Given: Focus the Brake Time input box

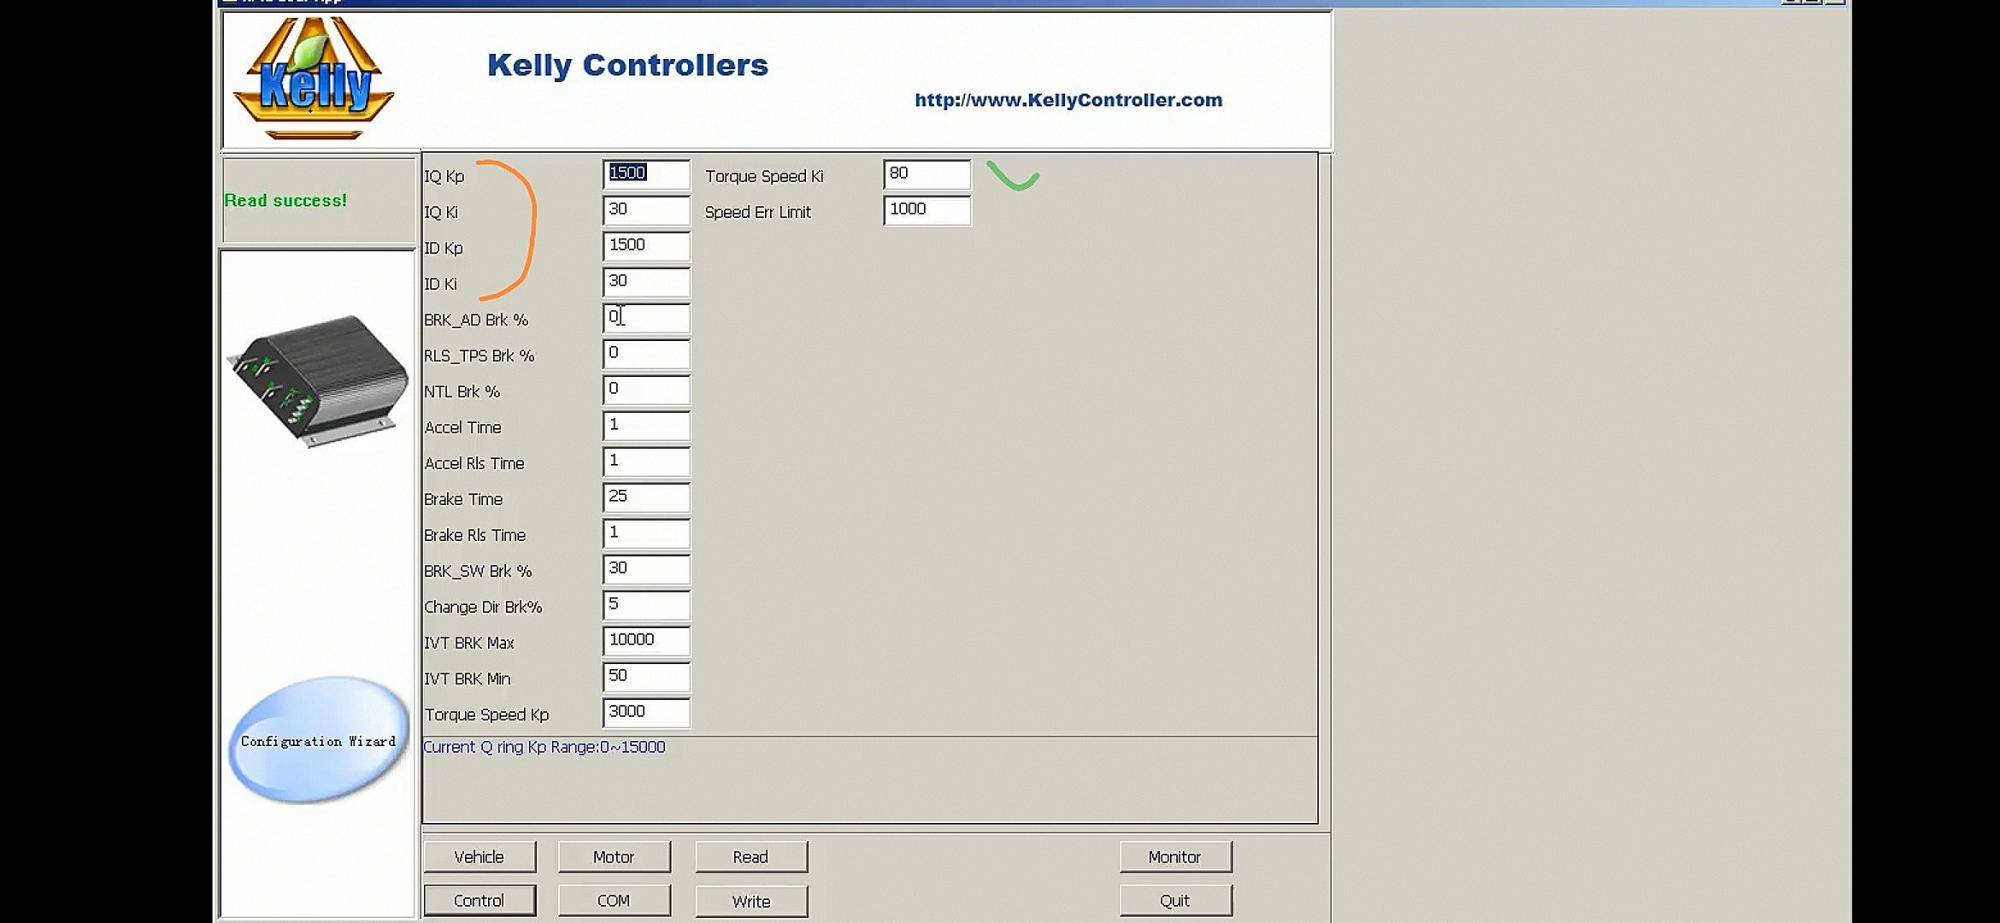Looking at the screenshot, I should point(646,497).
